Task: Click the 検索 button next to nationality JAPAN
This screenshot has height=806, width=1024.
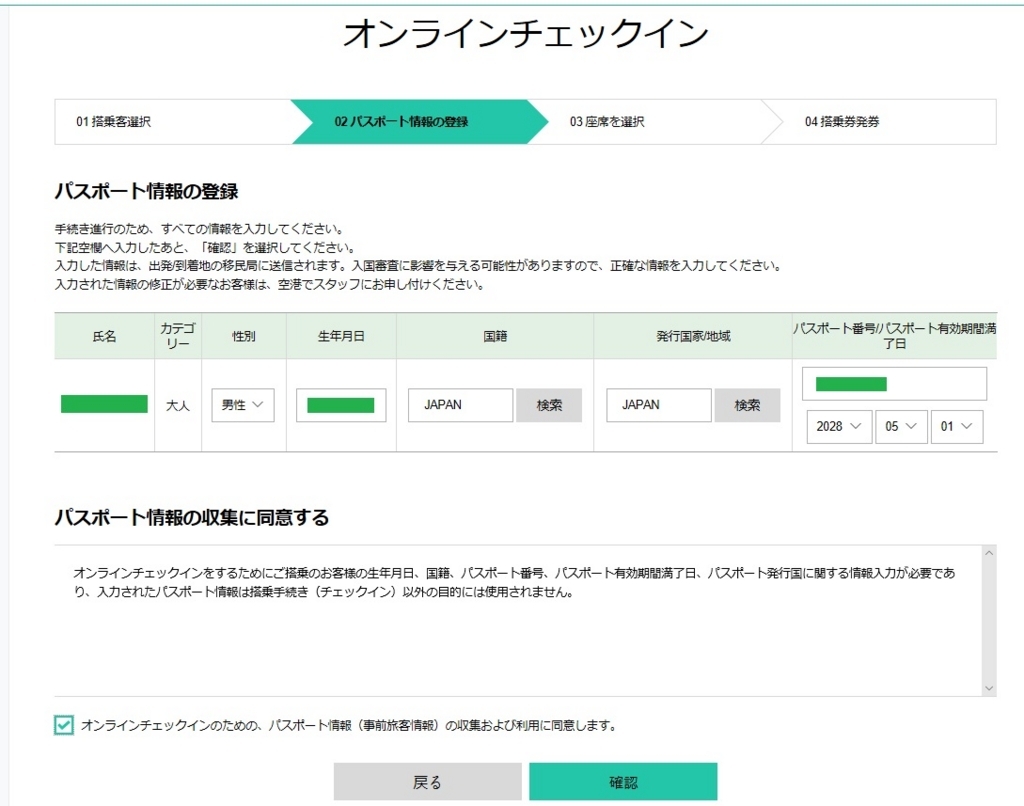Action: (x=549, y=404)
